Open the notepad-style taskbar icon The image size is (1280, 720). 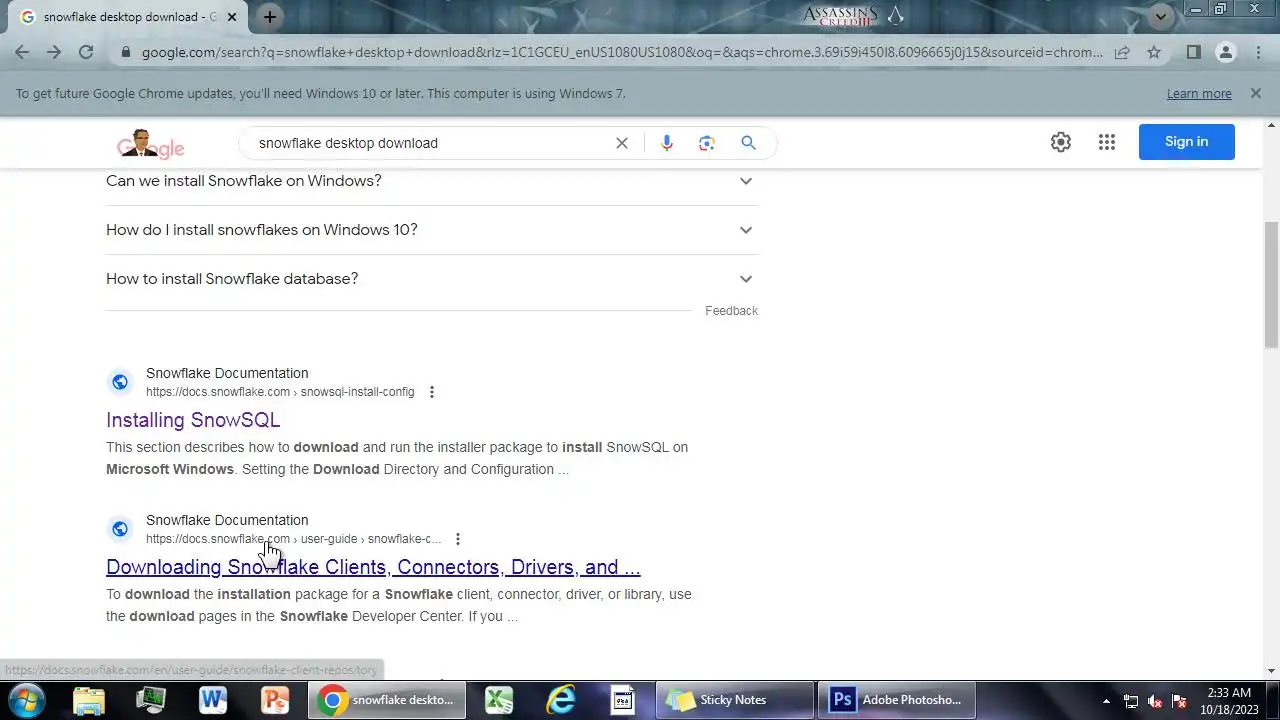[623, 700]
